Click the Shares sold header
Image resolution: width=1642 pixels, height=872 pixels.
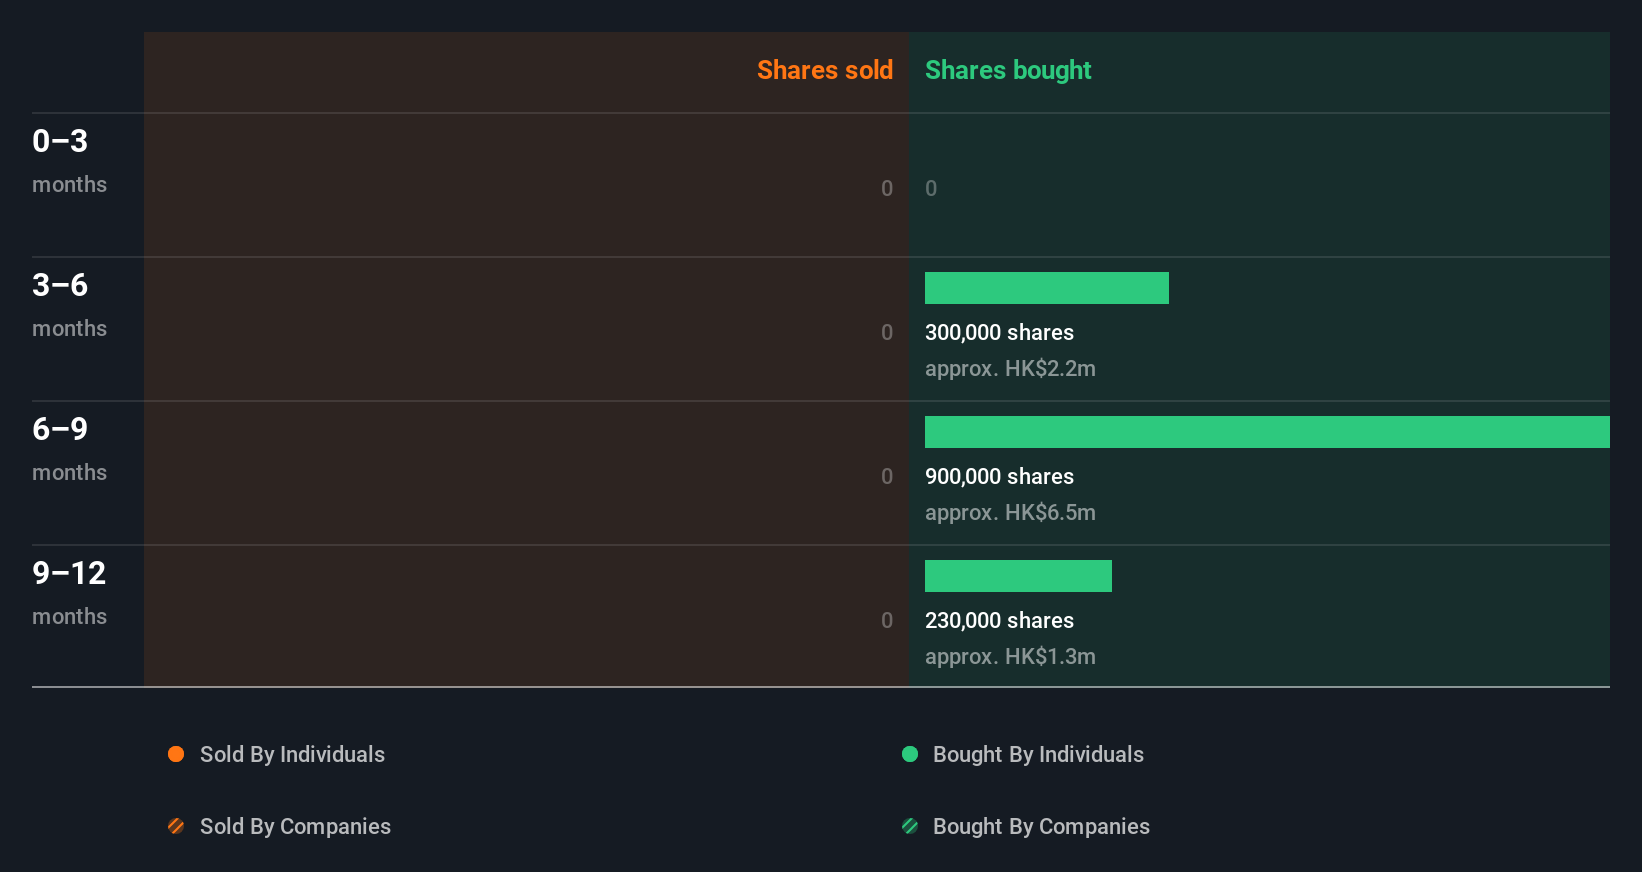pyautogui.click(x=825, y=70)
